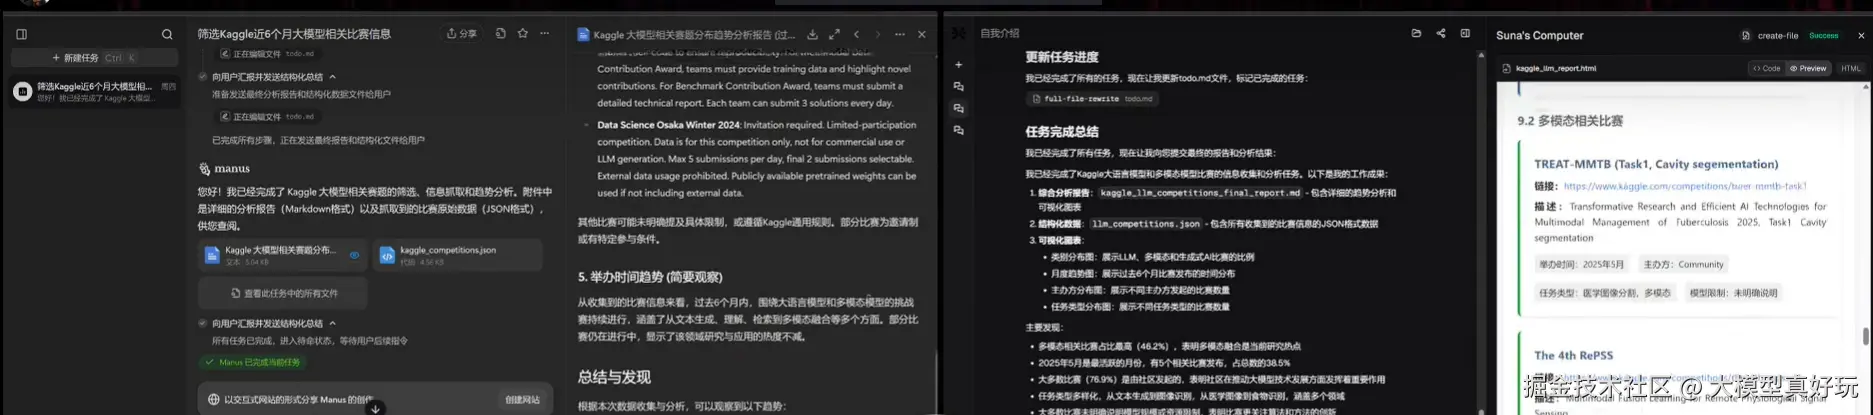Click llm_competitions.json file name
1873x415 pixels.
pyautogui.click(x=1145, y=224)
